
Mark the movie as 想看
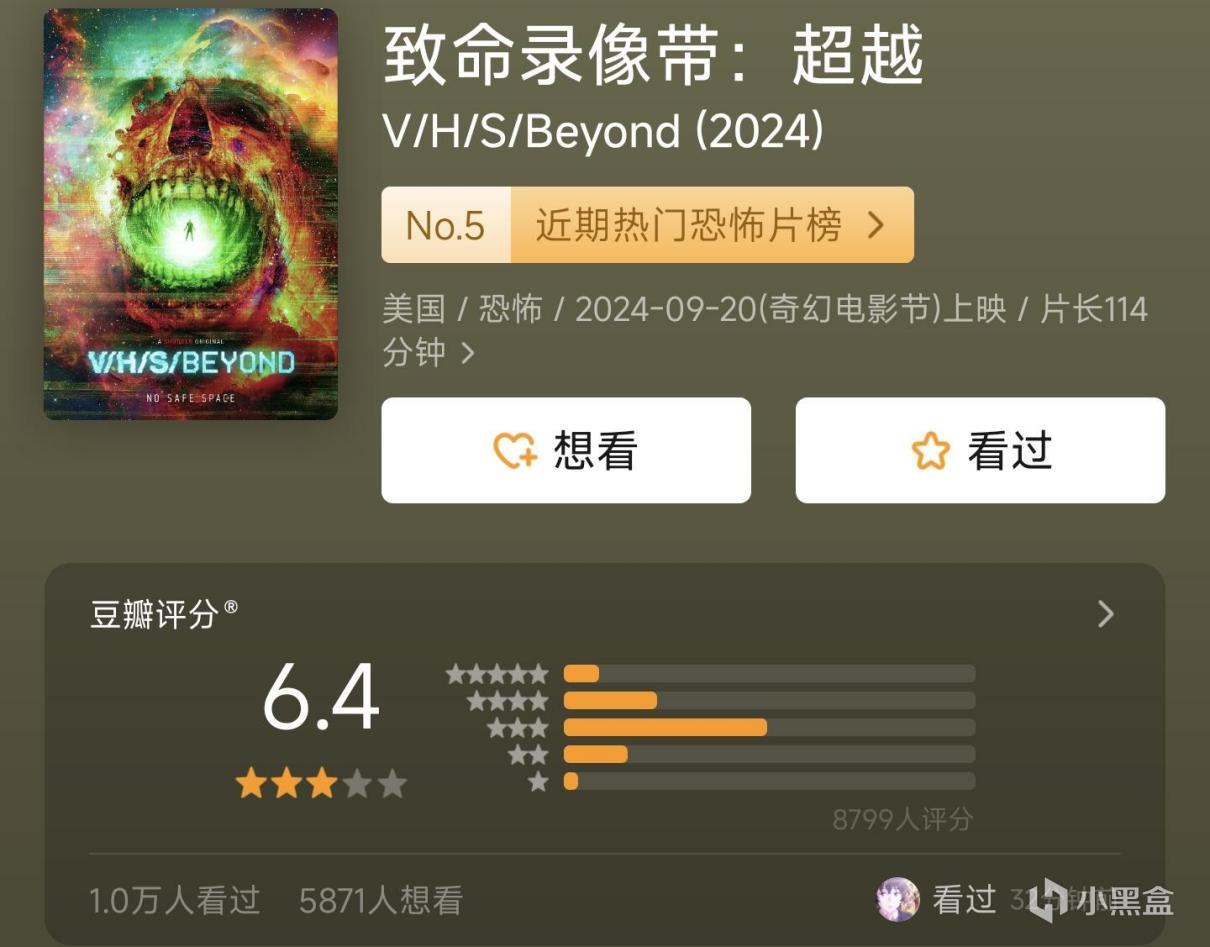click(x=566, y=450)
